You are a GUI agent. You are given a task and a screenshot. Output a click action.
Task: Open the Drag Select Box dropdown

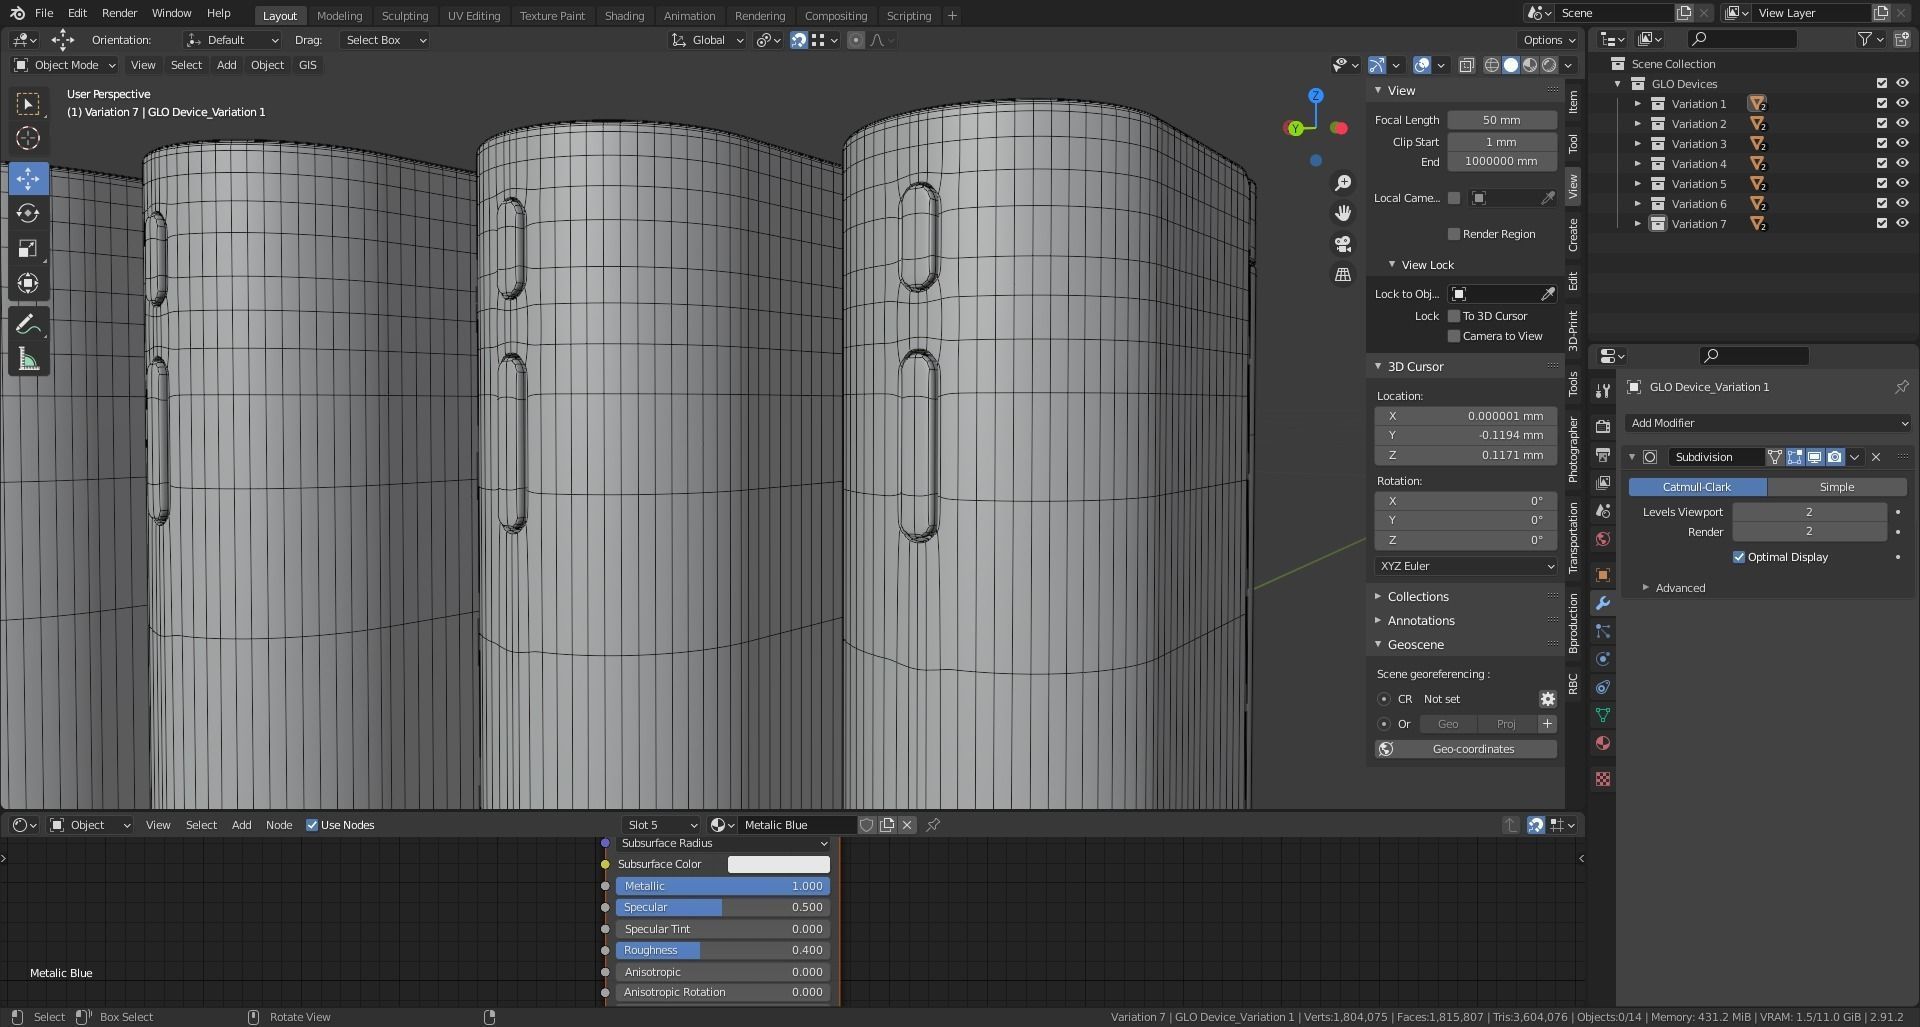[x=385, y=40]
